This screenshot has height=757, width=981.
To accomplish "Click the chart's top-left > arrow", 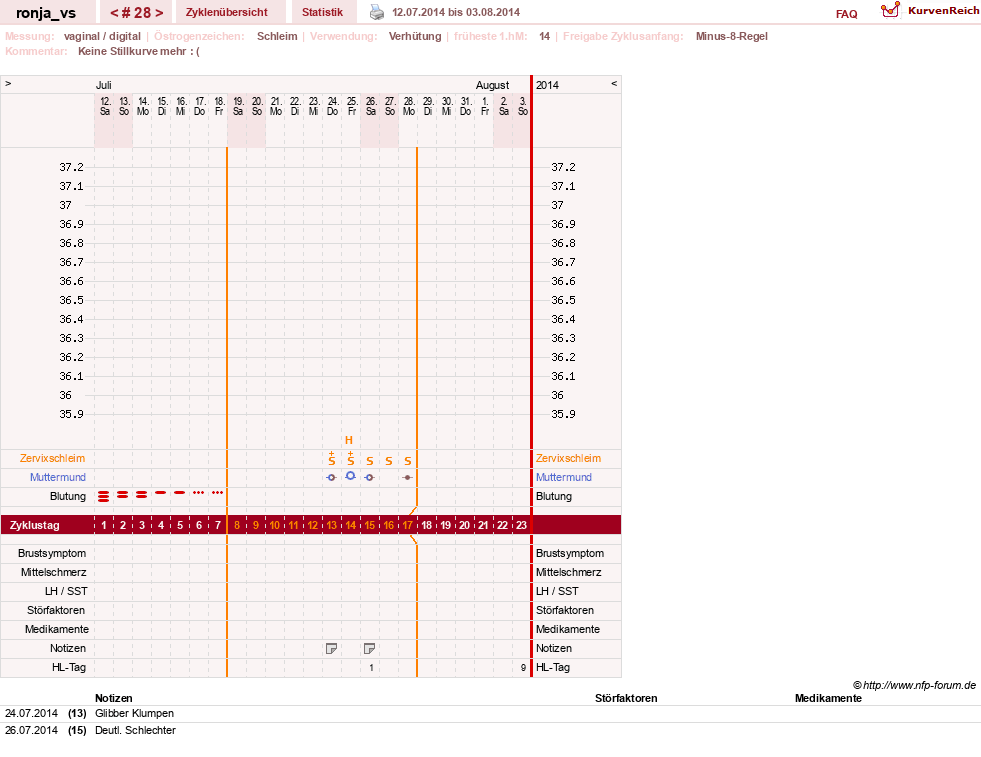I will click(x=8, y=83).
